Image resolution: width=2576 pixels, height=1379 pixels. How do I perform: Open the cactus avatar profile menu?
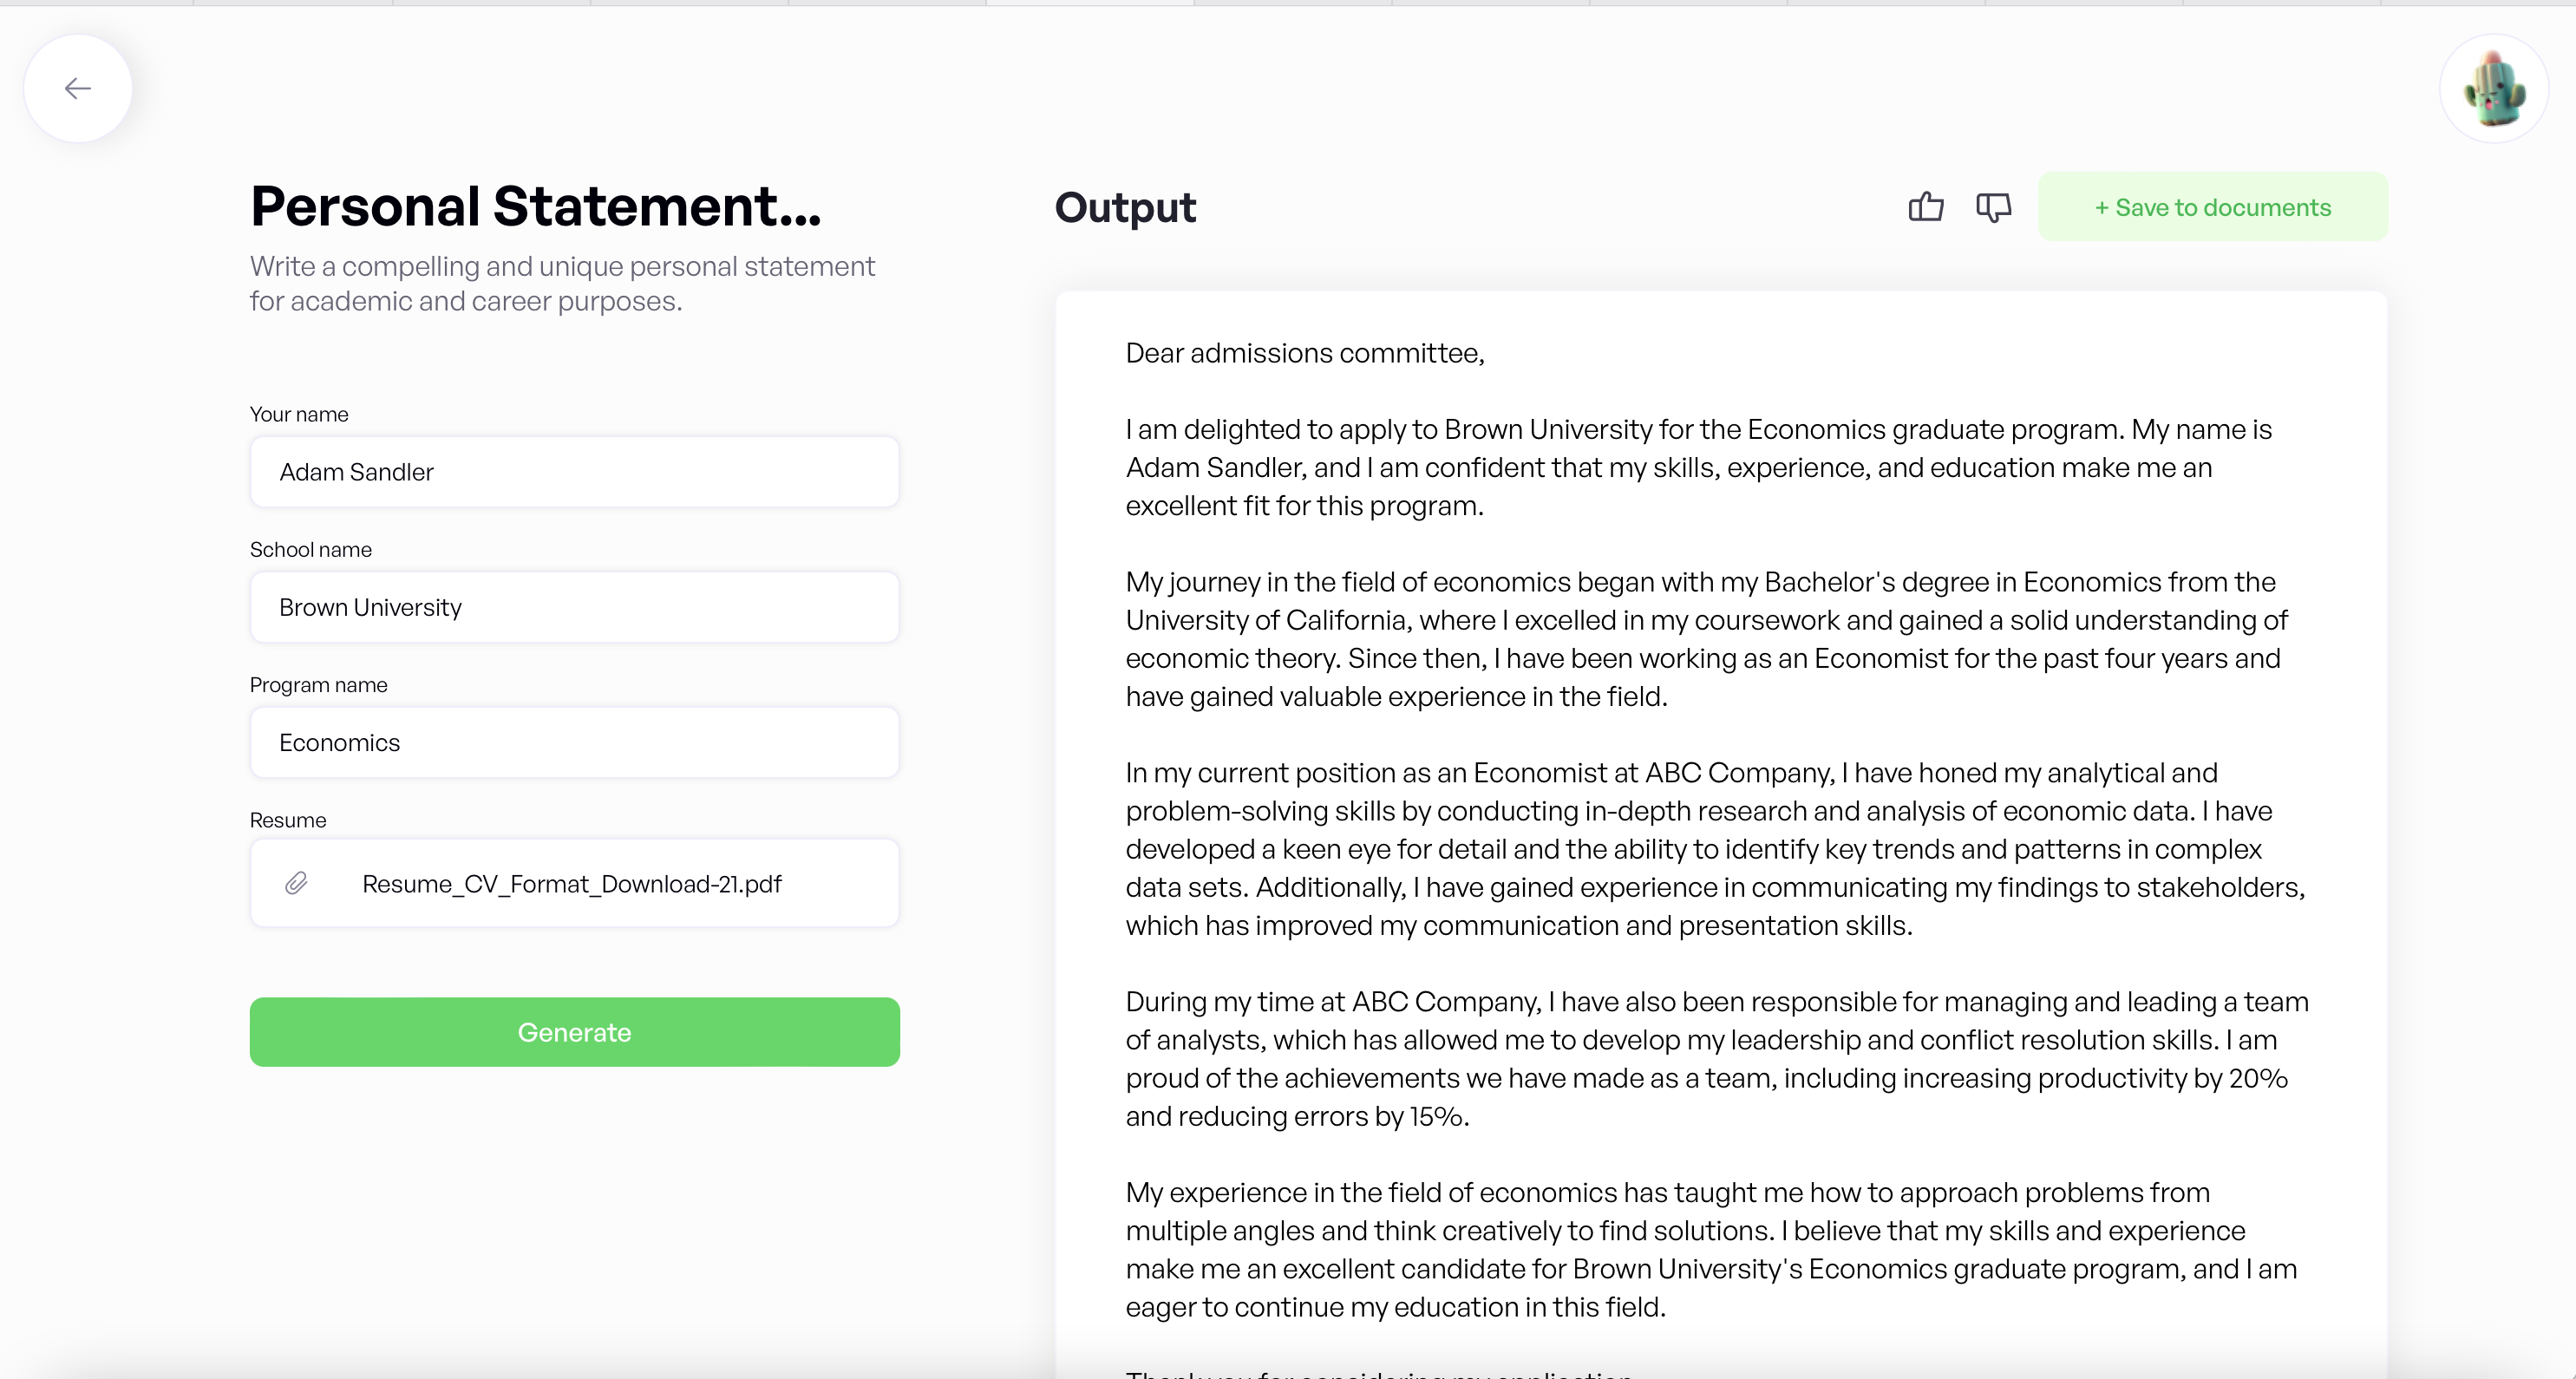2493,89
